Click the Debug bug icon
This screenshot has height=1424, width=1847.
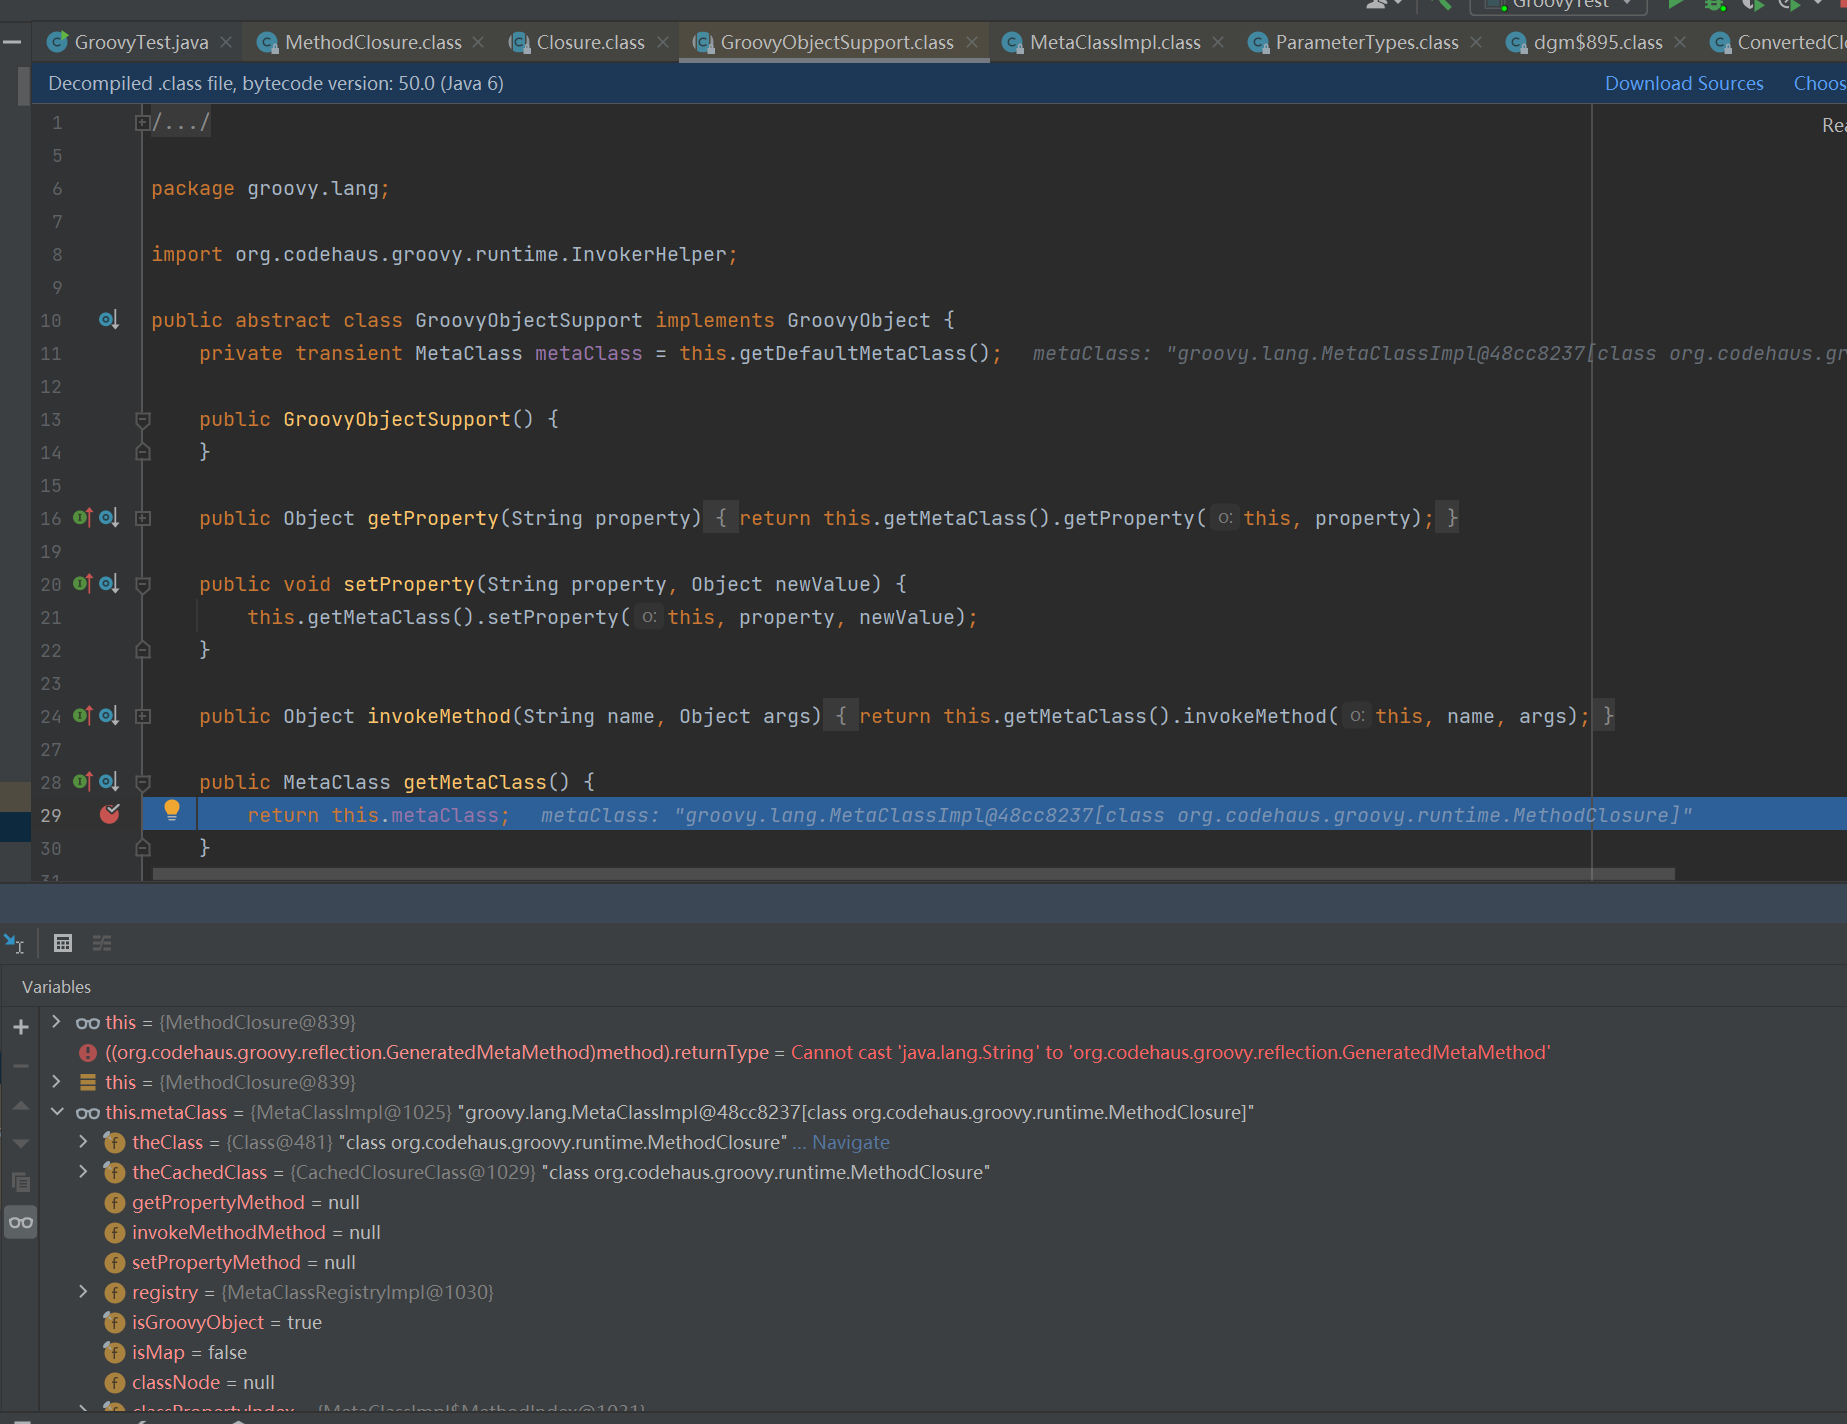1715,4
